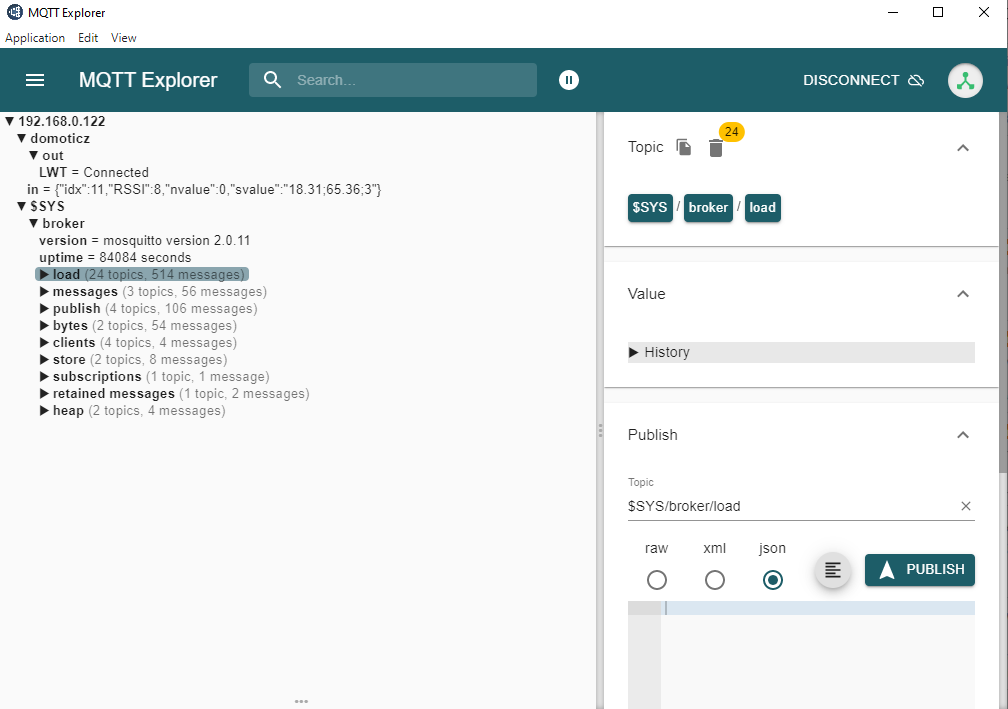
Task: Clear the publish topic with the X icon
Action: point(966,506)
